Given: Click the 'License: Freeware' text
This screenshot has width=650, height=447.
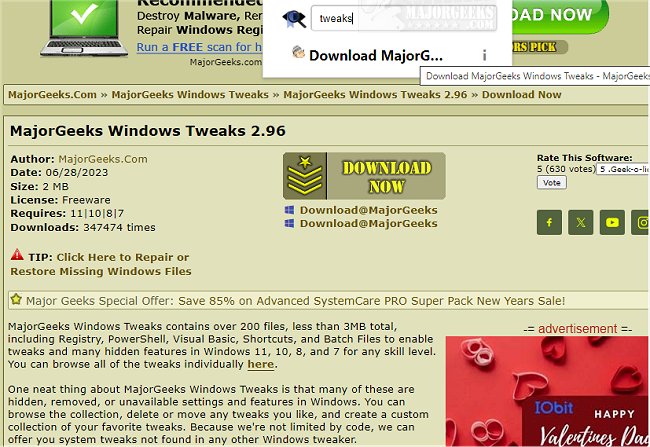Looking at the screenshot, I should tap(61, 200).
